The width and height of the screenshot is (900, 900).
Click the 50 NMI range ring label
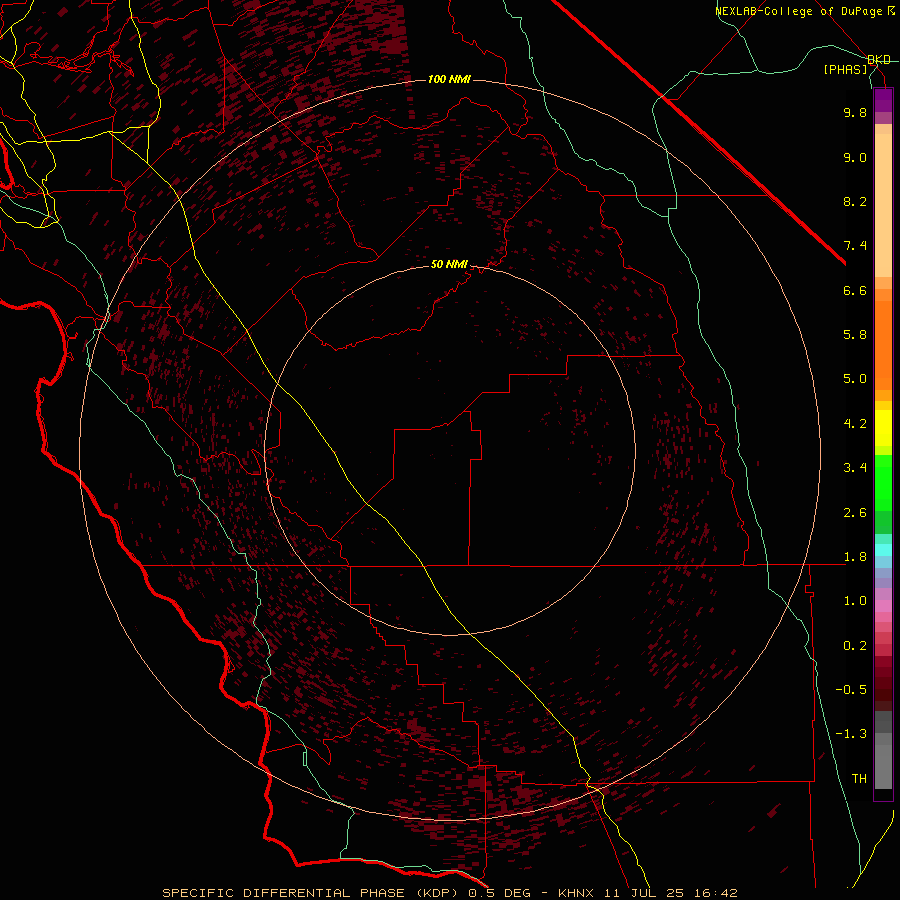[x=449, y=264]
